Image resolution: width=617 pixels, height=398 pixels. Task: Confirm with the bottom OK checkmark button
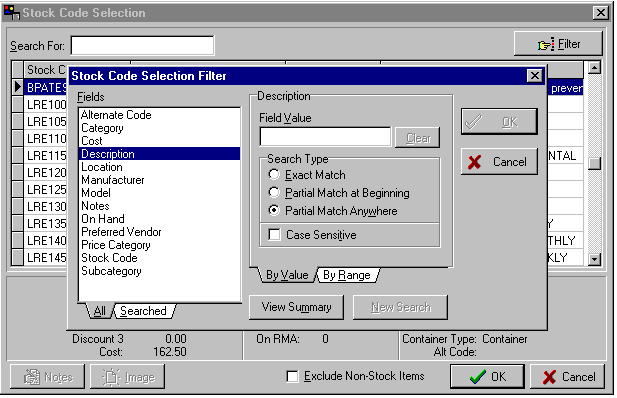487,377
